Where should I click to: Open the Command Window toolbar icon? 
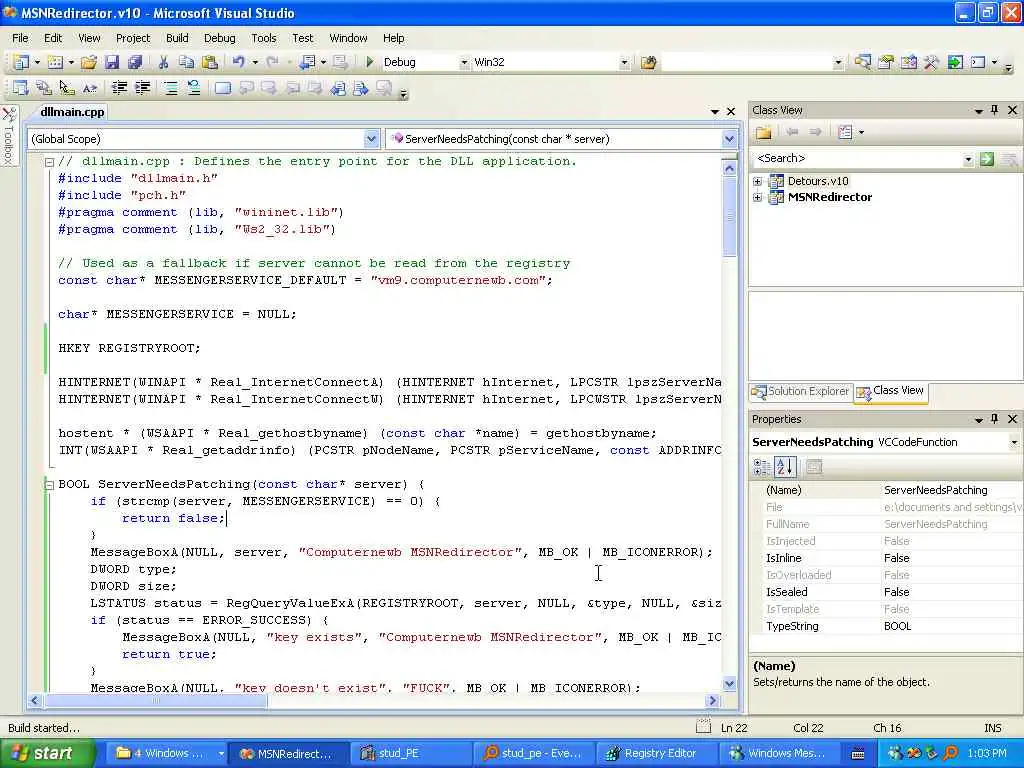[x=978, y=62]
